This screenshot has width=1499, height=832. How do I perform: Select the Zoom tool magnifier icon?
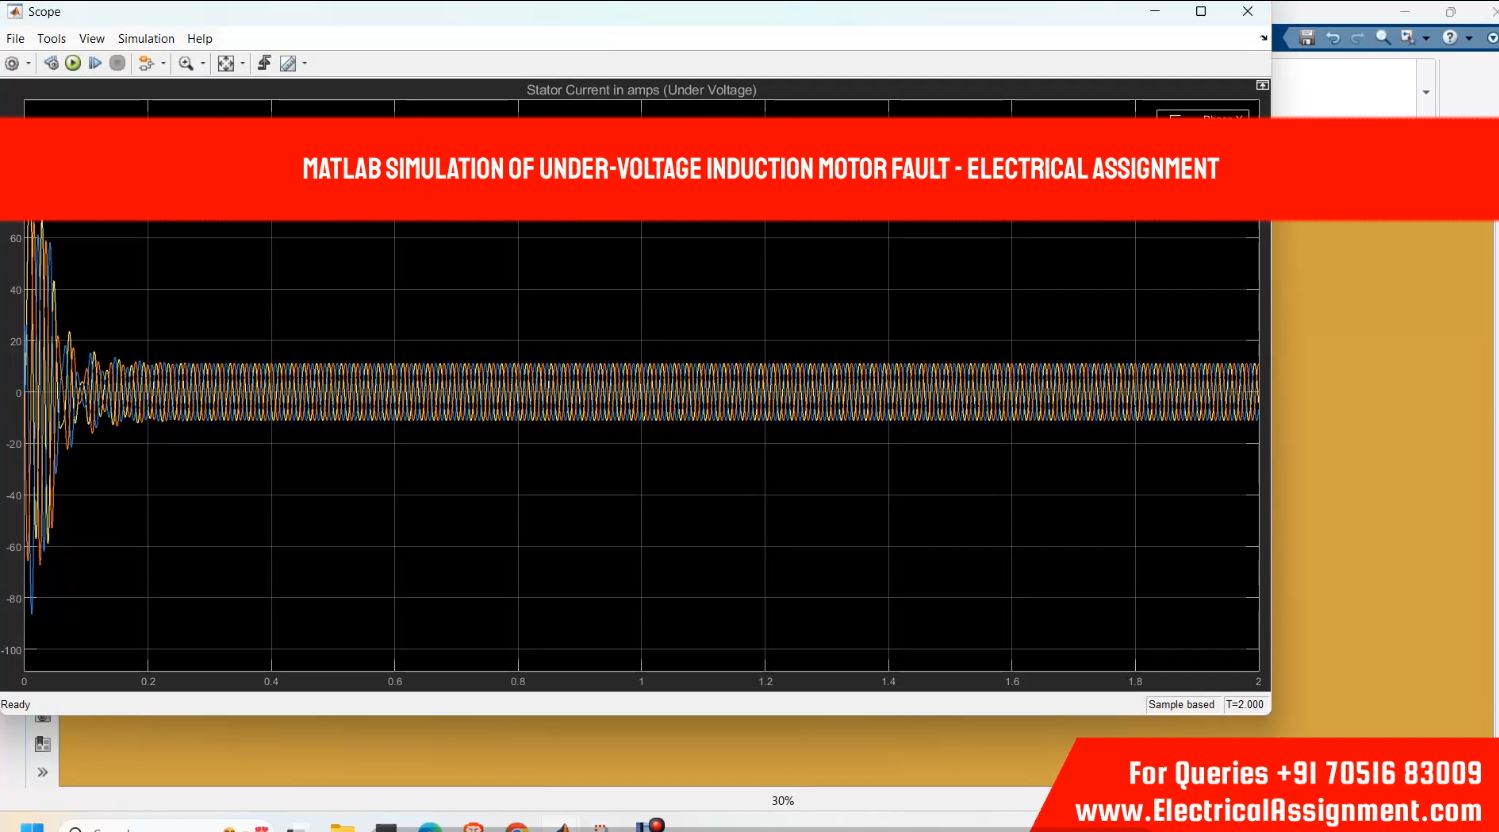(185, 63)
